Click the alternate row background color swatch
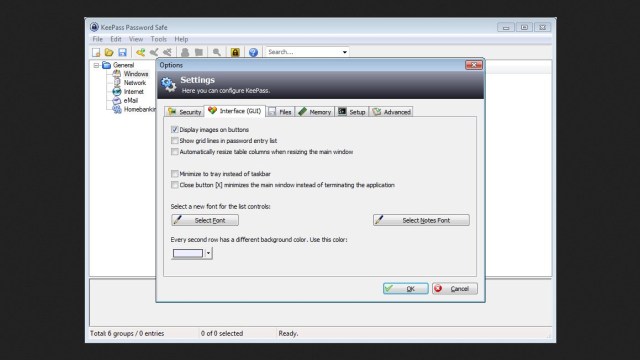640x360 pixels. [188, 253]
